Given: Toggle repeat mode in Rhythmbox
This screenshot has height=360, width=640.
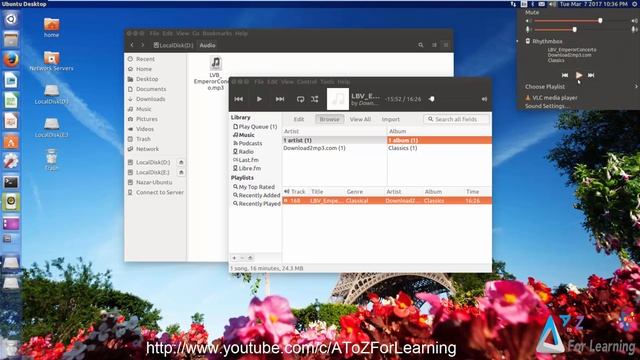Looking at the screenshot, I should point(300,99).
